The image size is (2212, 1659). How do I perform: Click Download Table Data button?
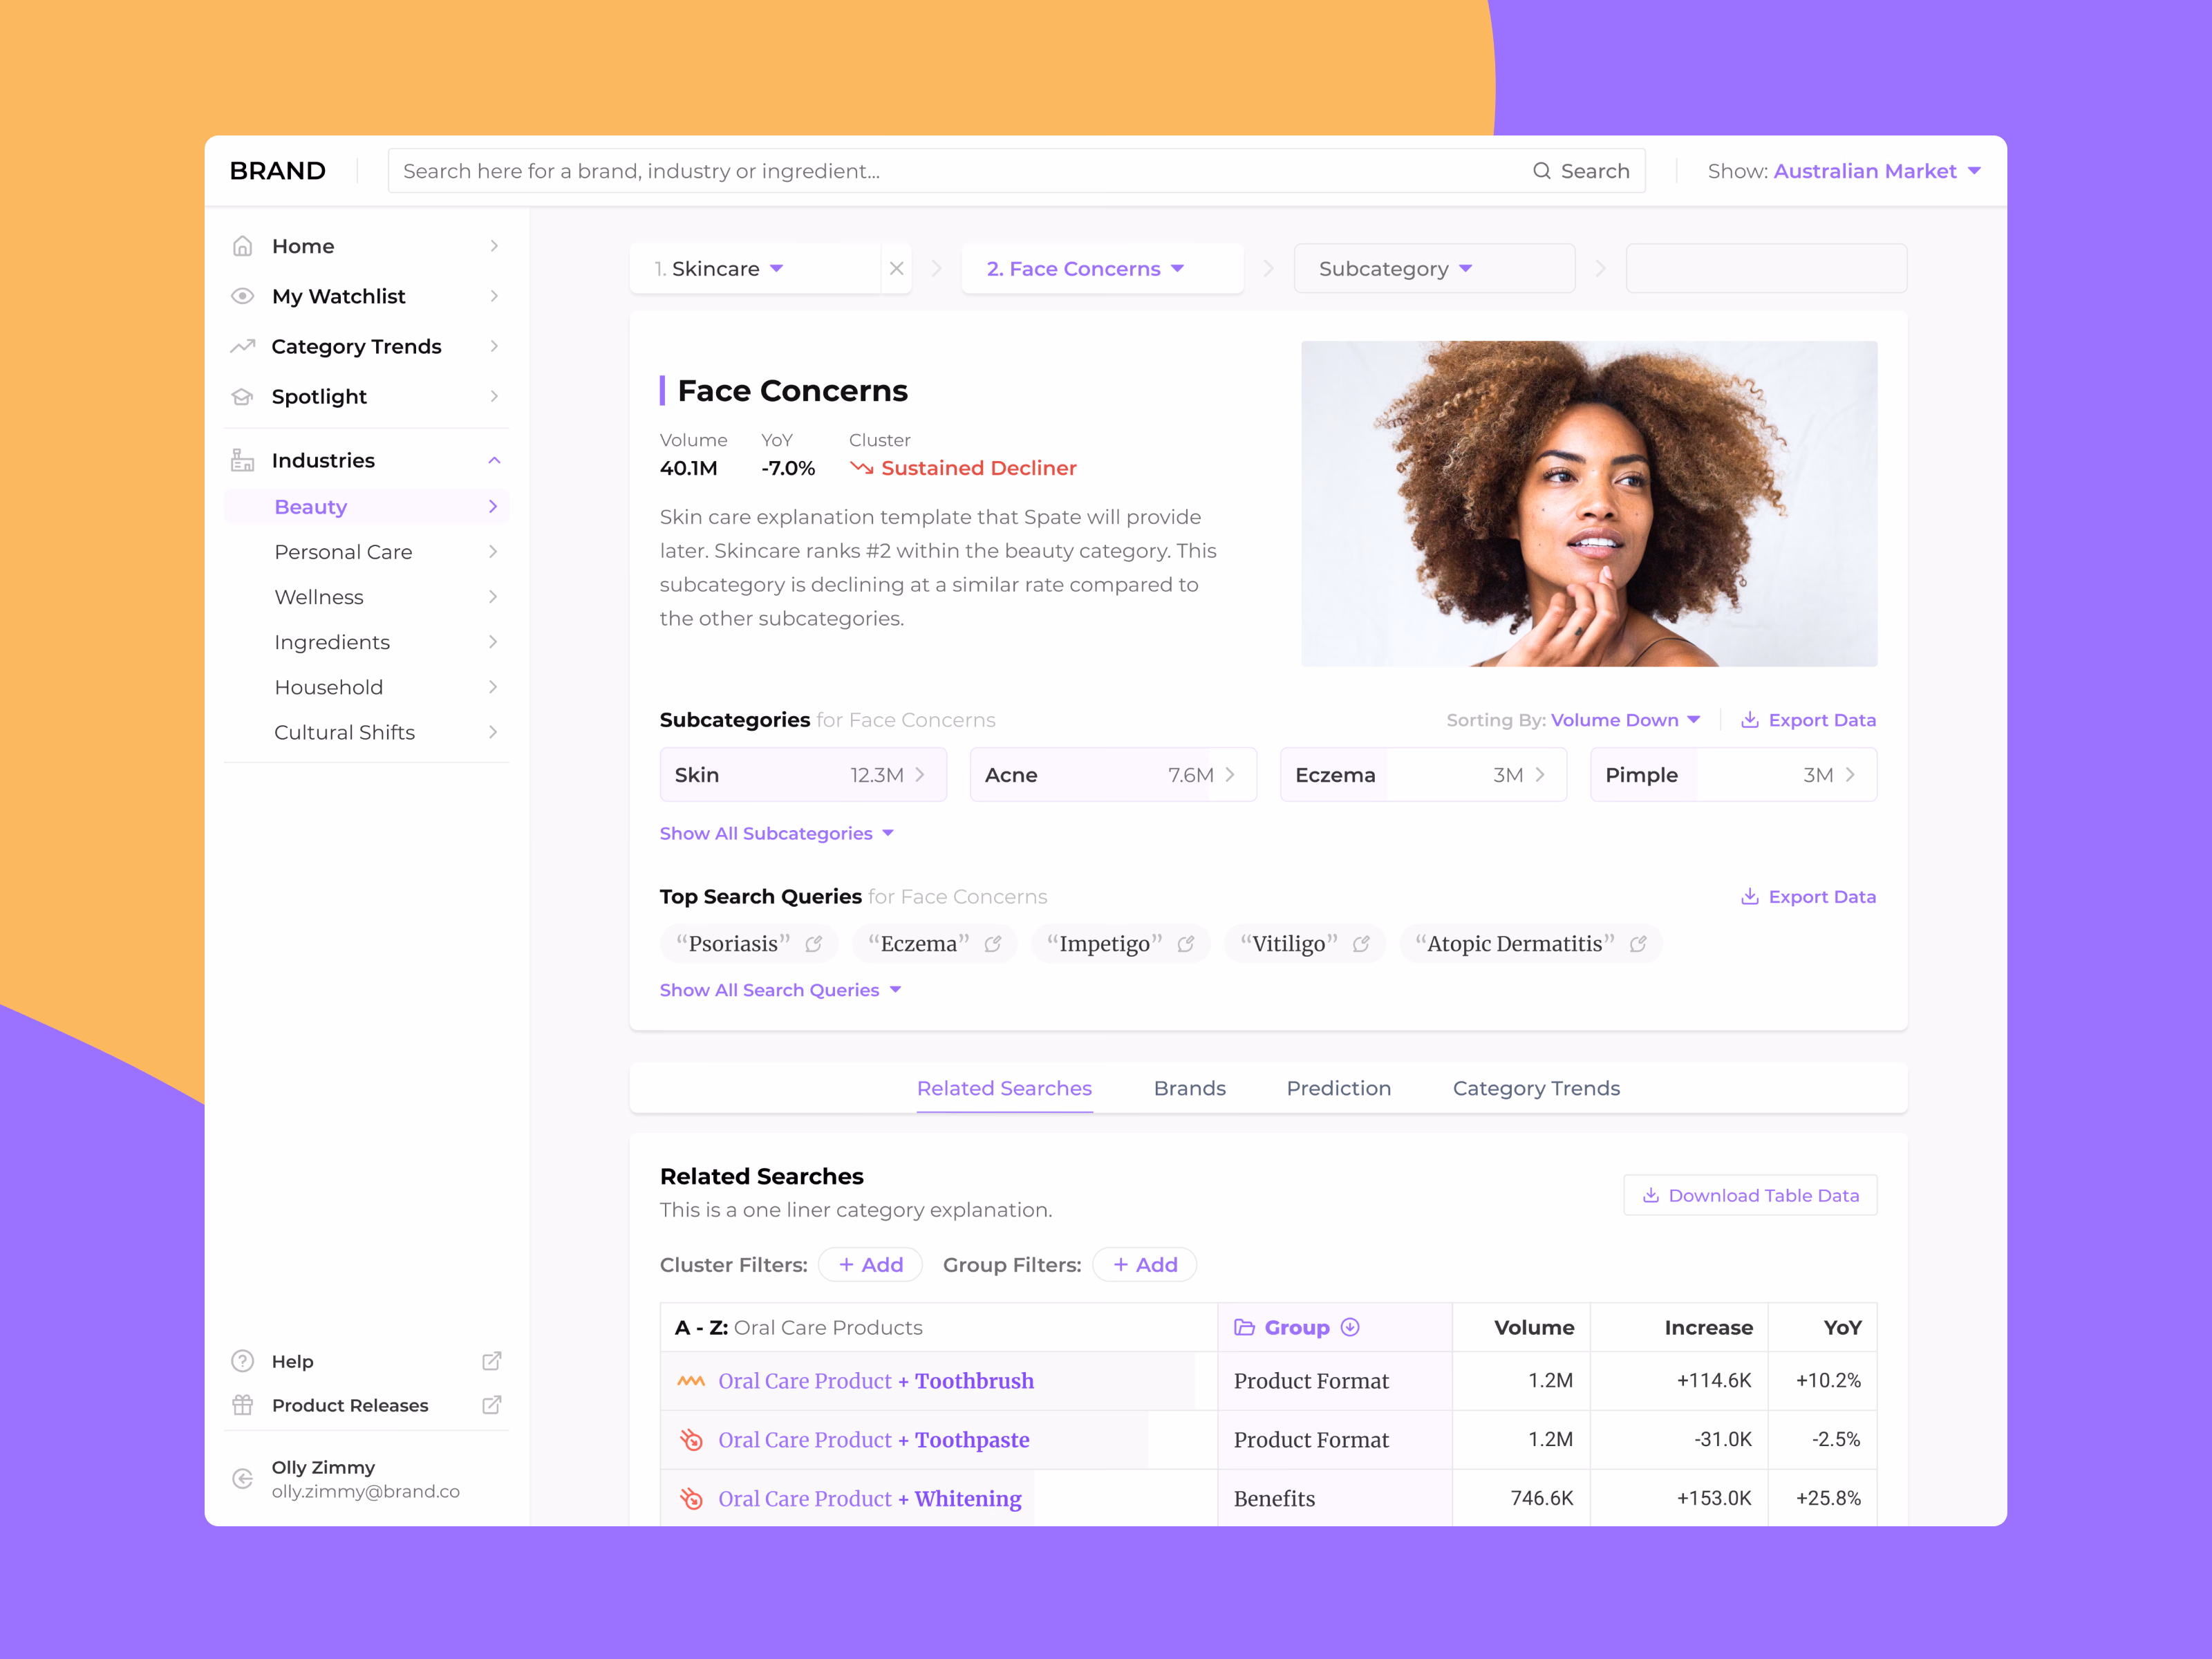coord(1750,1195)
